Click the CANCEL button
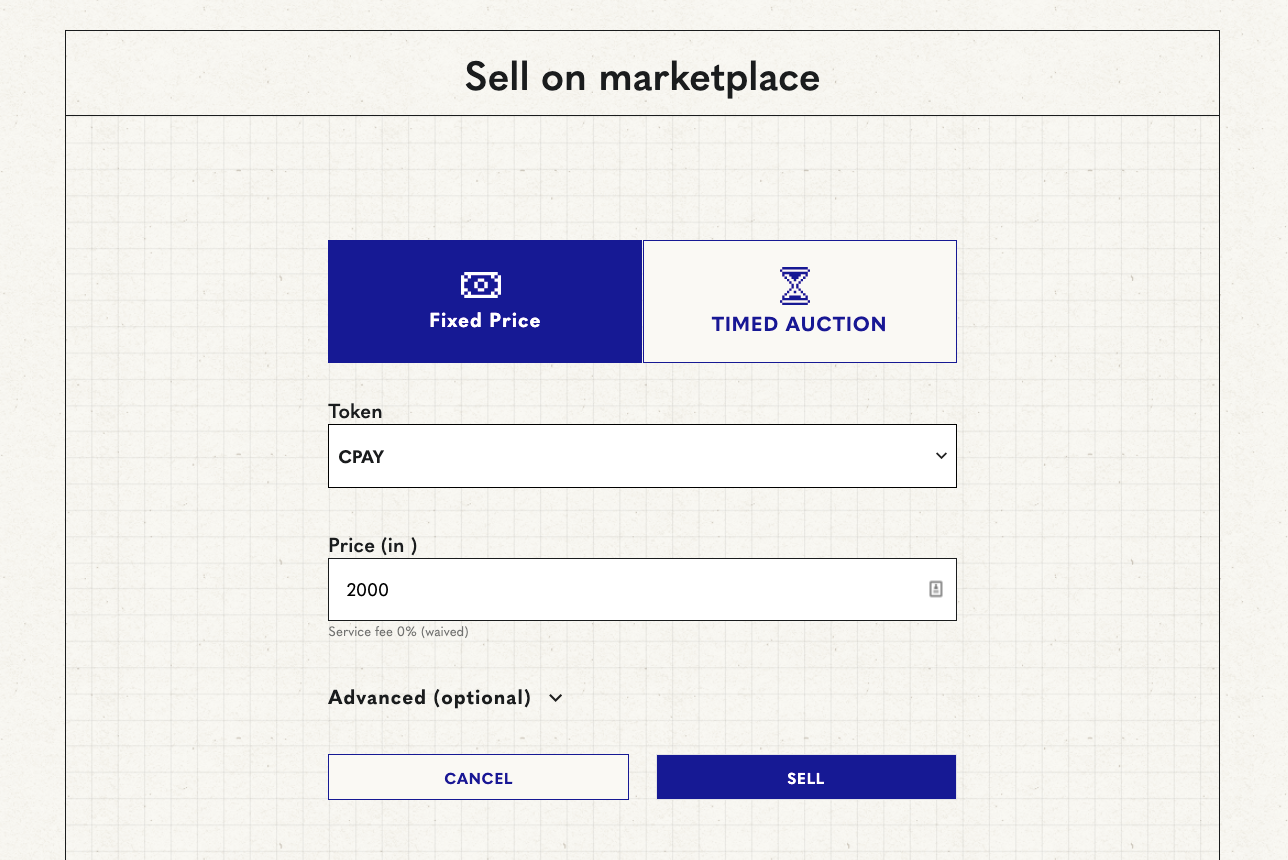The width and height of the screenshot is (1288, 860). click(478, 777)
